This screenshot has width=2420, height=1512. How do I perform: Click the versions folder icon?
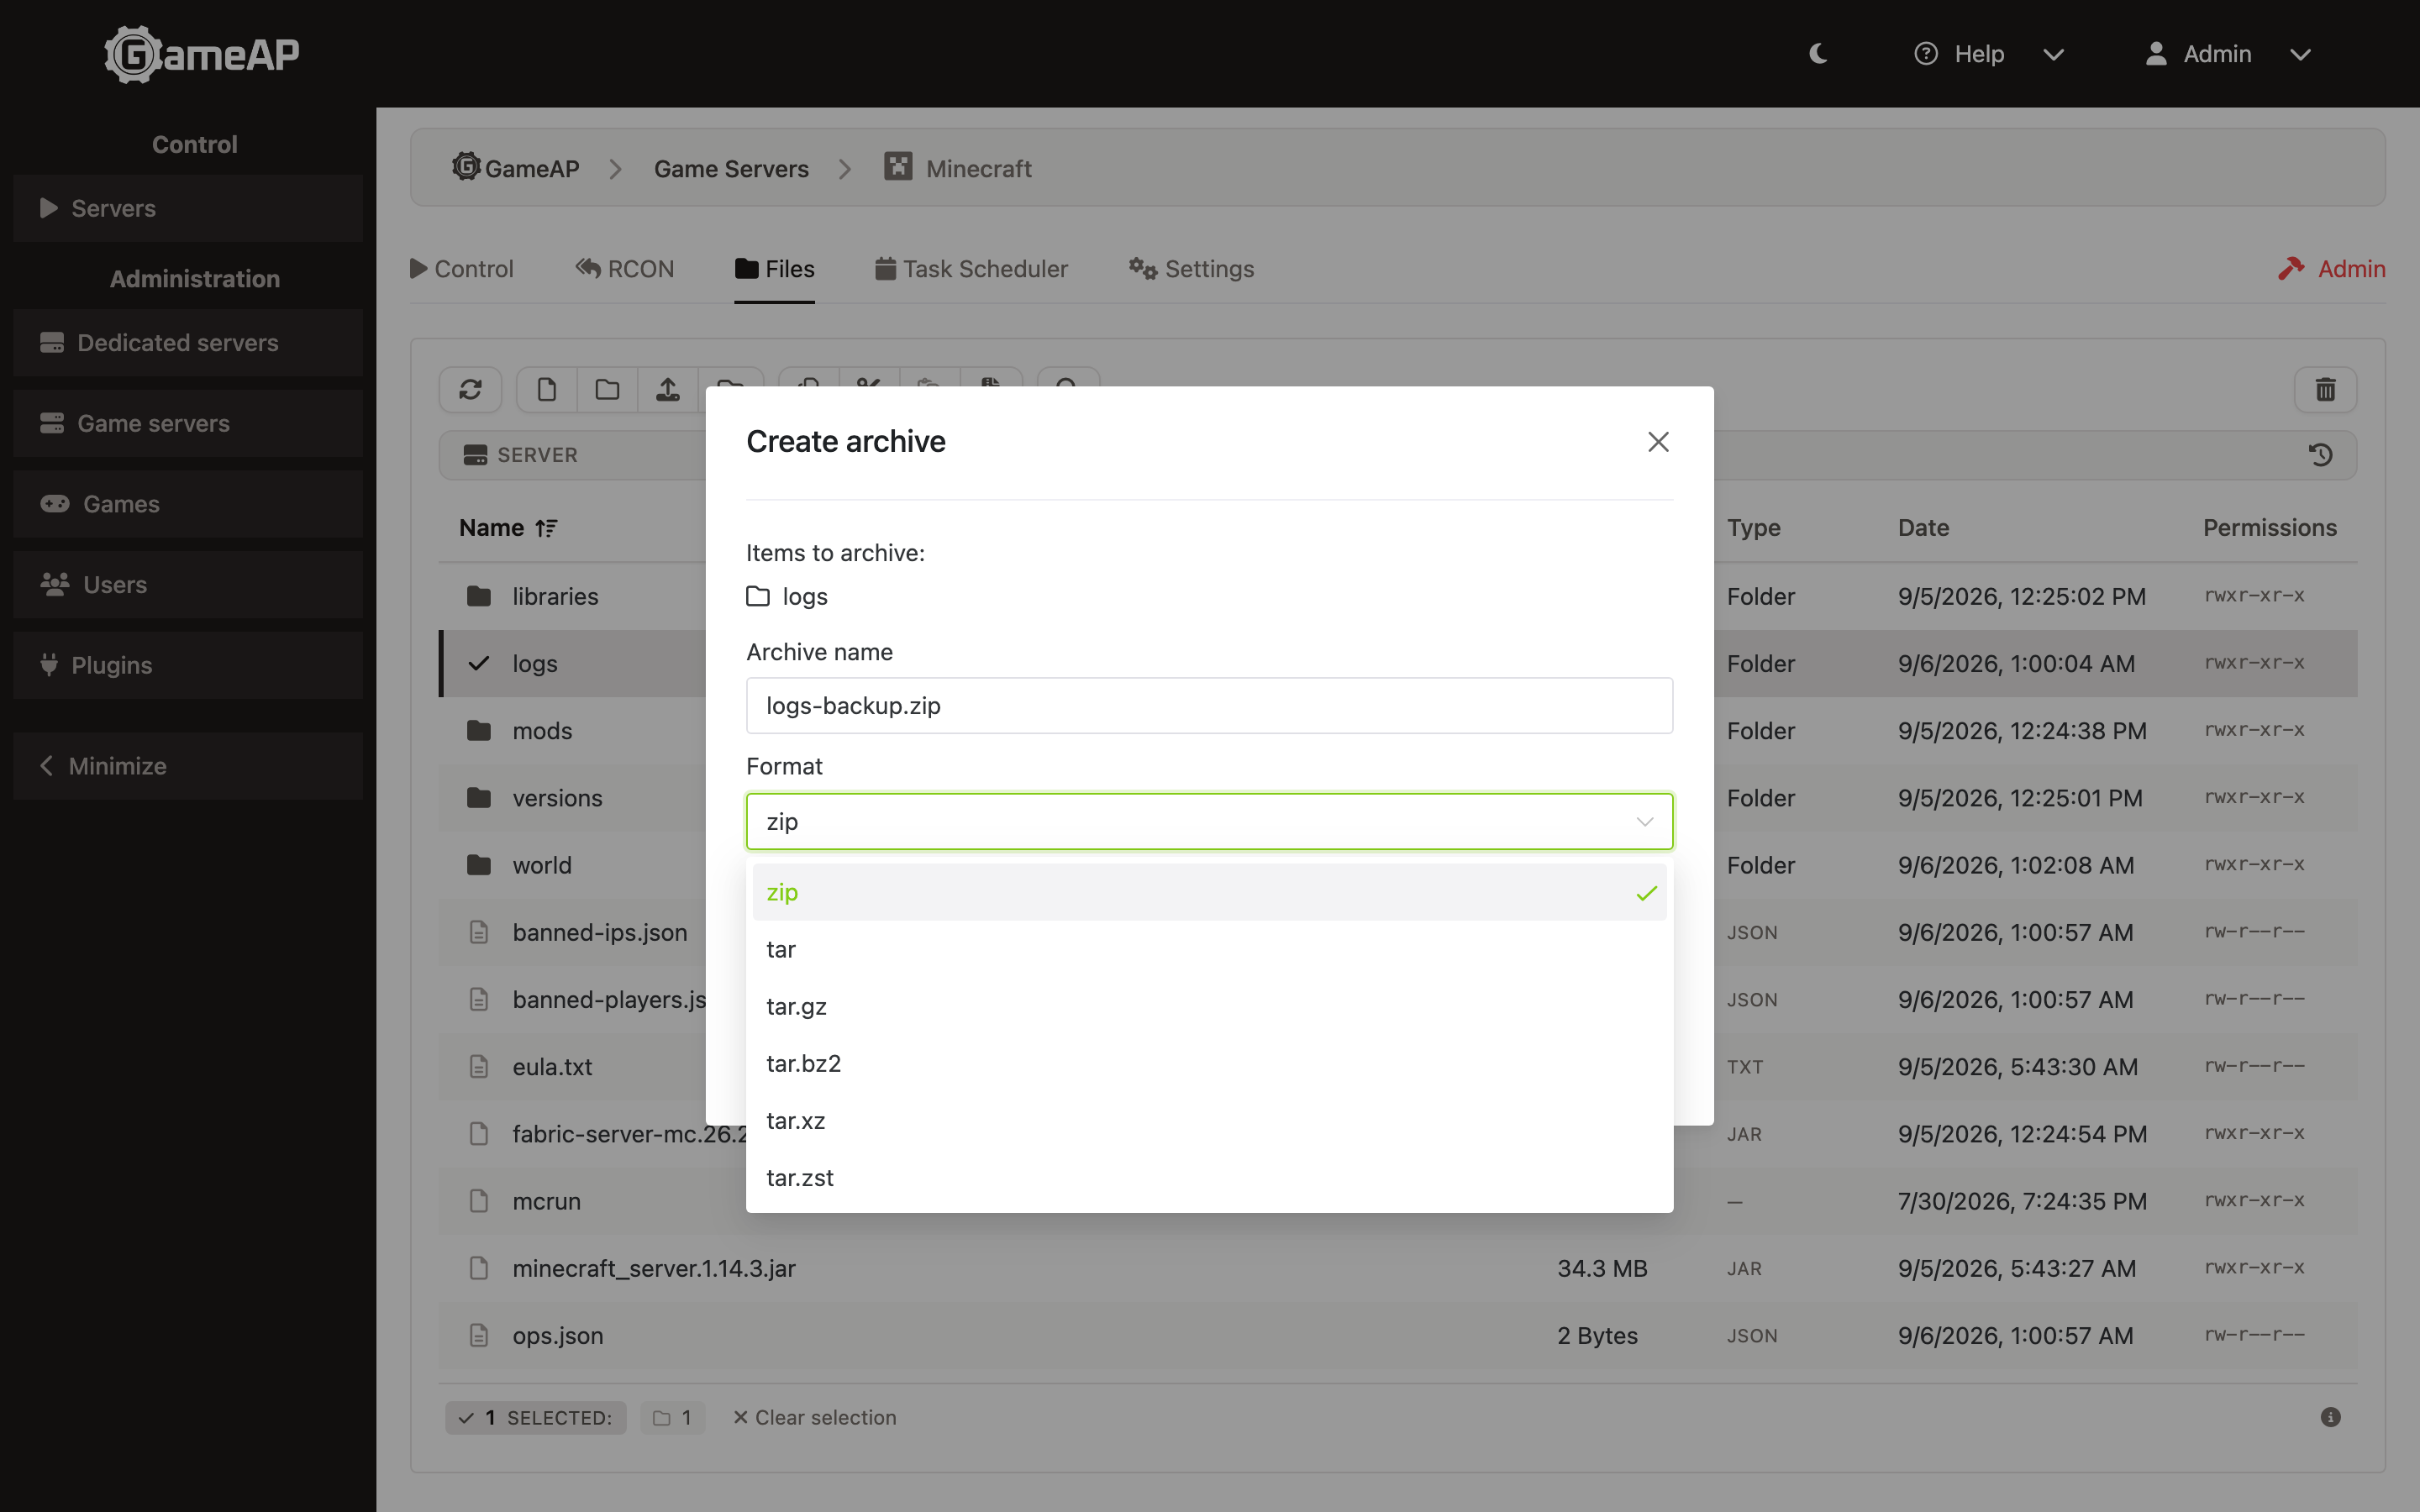pyautogui.click(x=479, y=797)
